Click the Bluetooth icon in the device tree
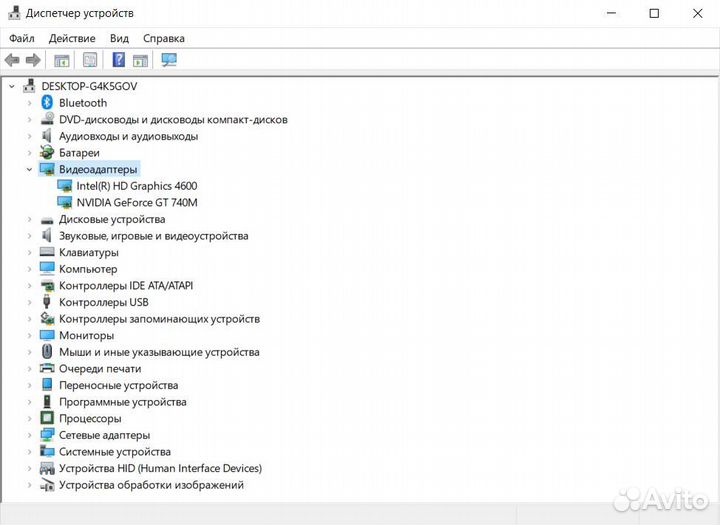The image size is (720, 525). tap(47, 103)
